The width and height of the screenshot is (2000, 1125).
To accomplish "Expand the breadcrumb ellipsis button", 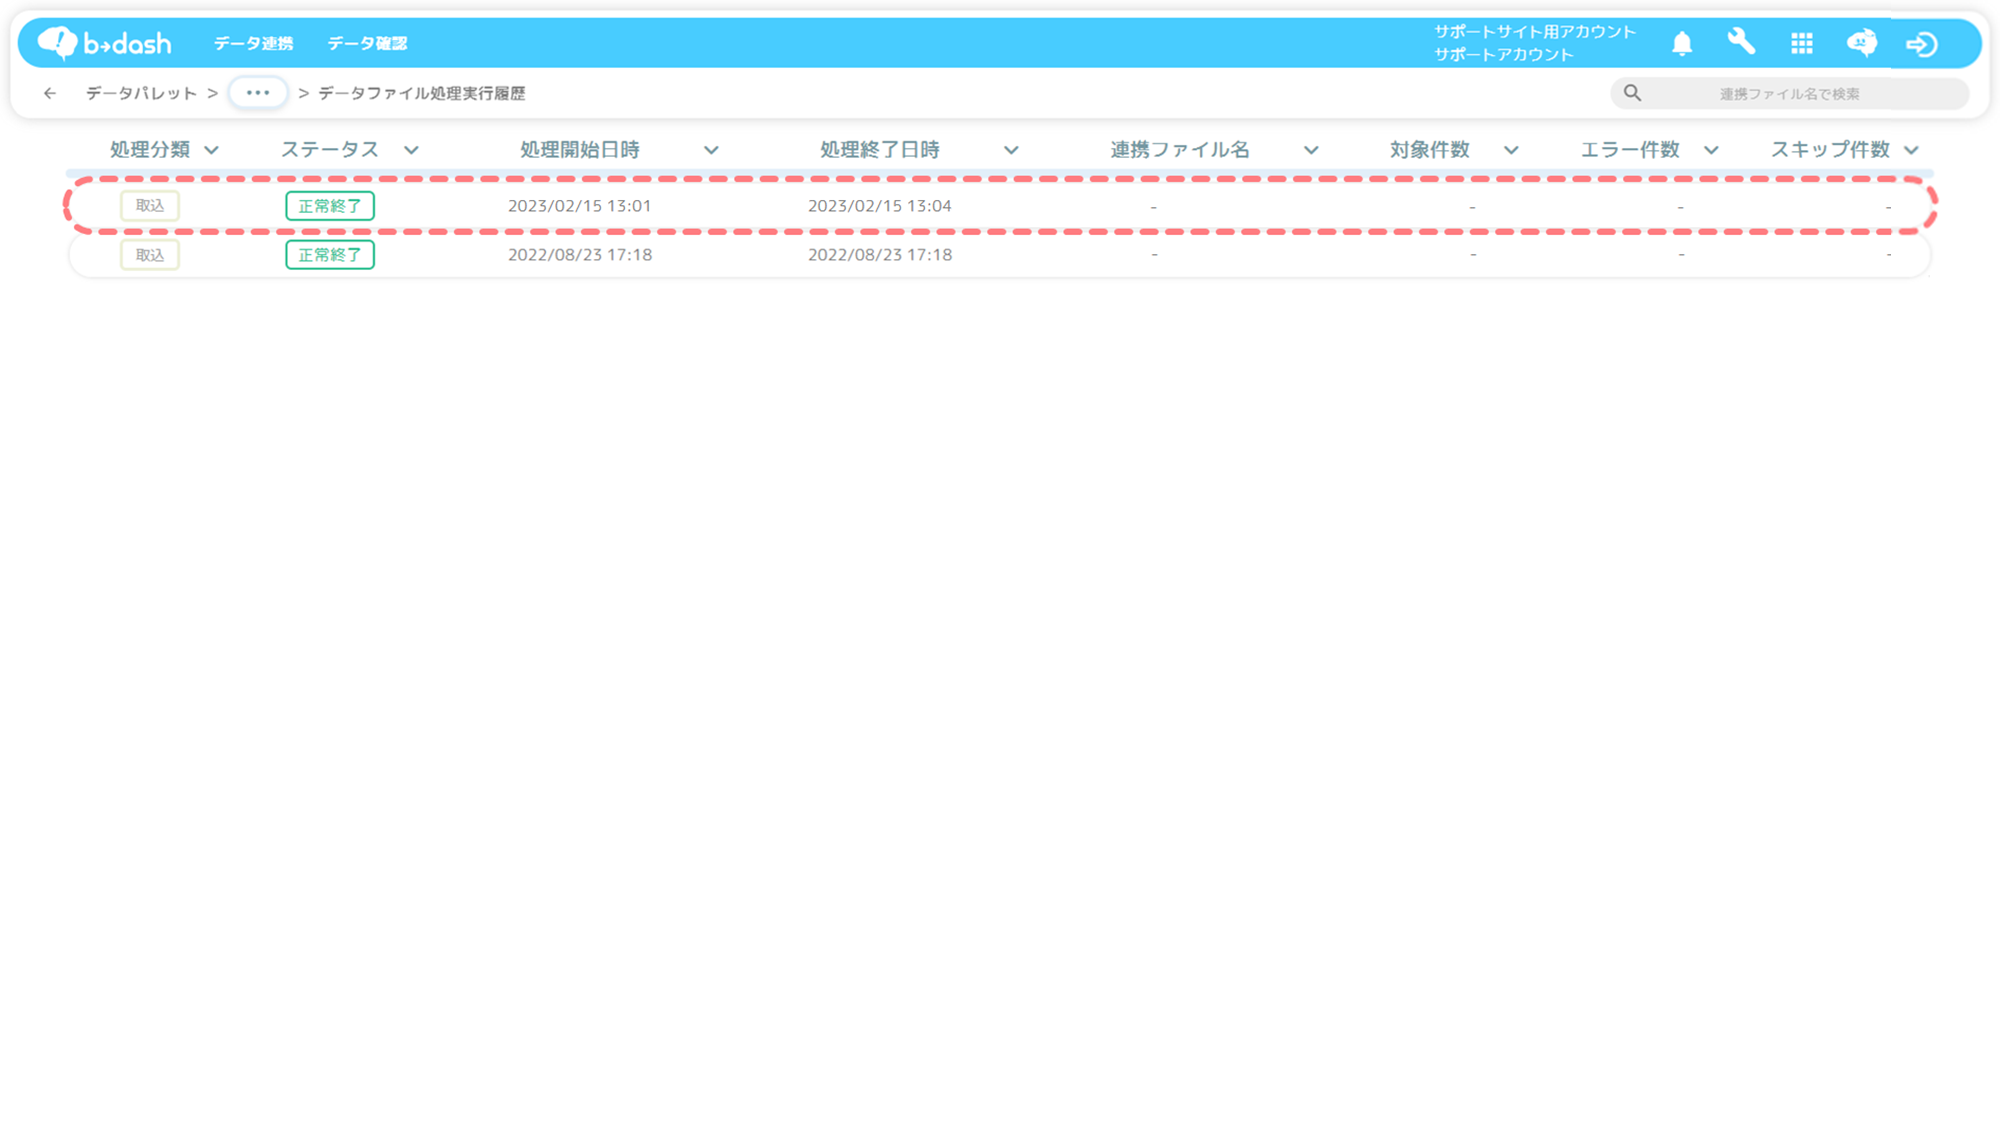I will tap(258, 93).
